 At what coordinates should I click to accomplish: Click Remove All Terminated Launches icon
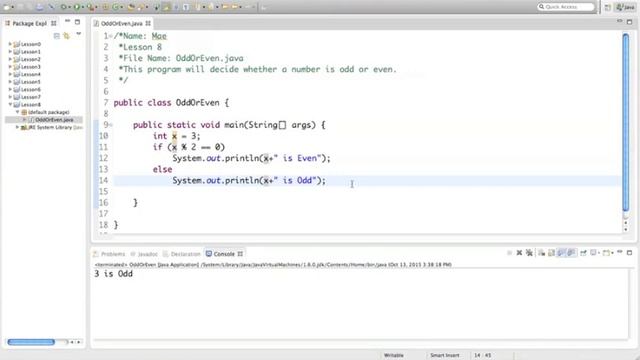pyautogui.click(x=529, y=253)
